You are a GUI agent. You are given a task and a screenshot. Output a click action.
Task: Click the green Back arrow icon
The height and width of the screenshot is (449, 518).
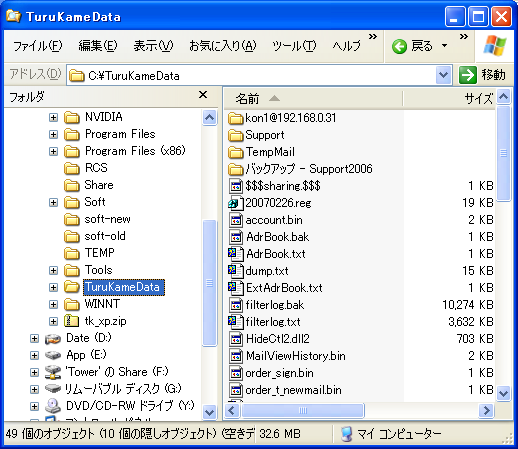[399, 46]
